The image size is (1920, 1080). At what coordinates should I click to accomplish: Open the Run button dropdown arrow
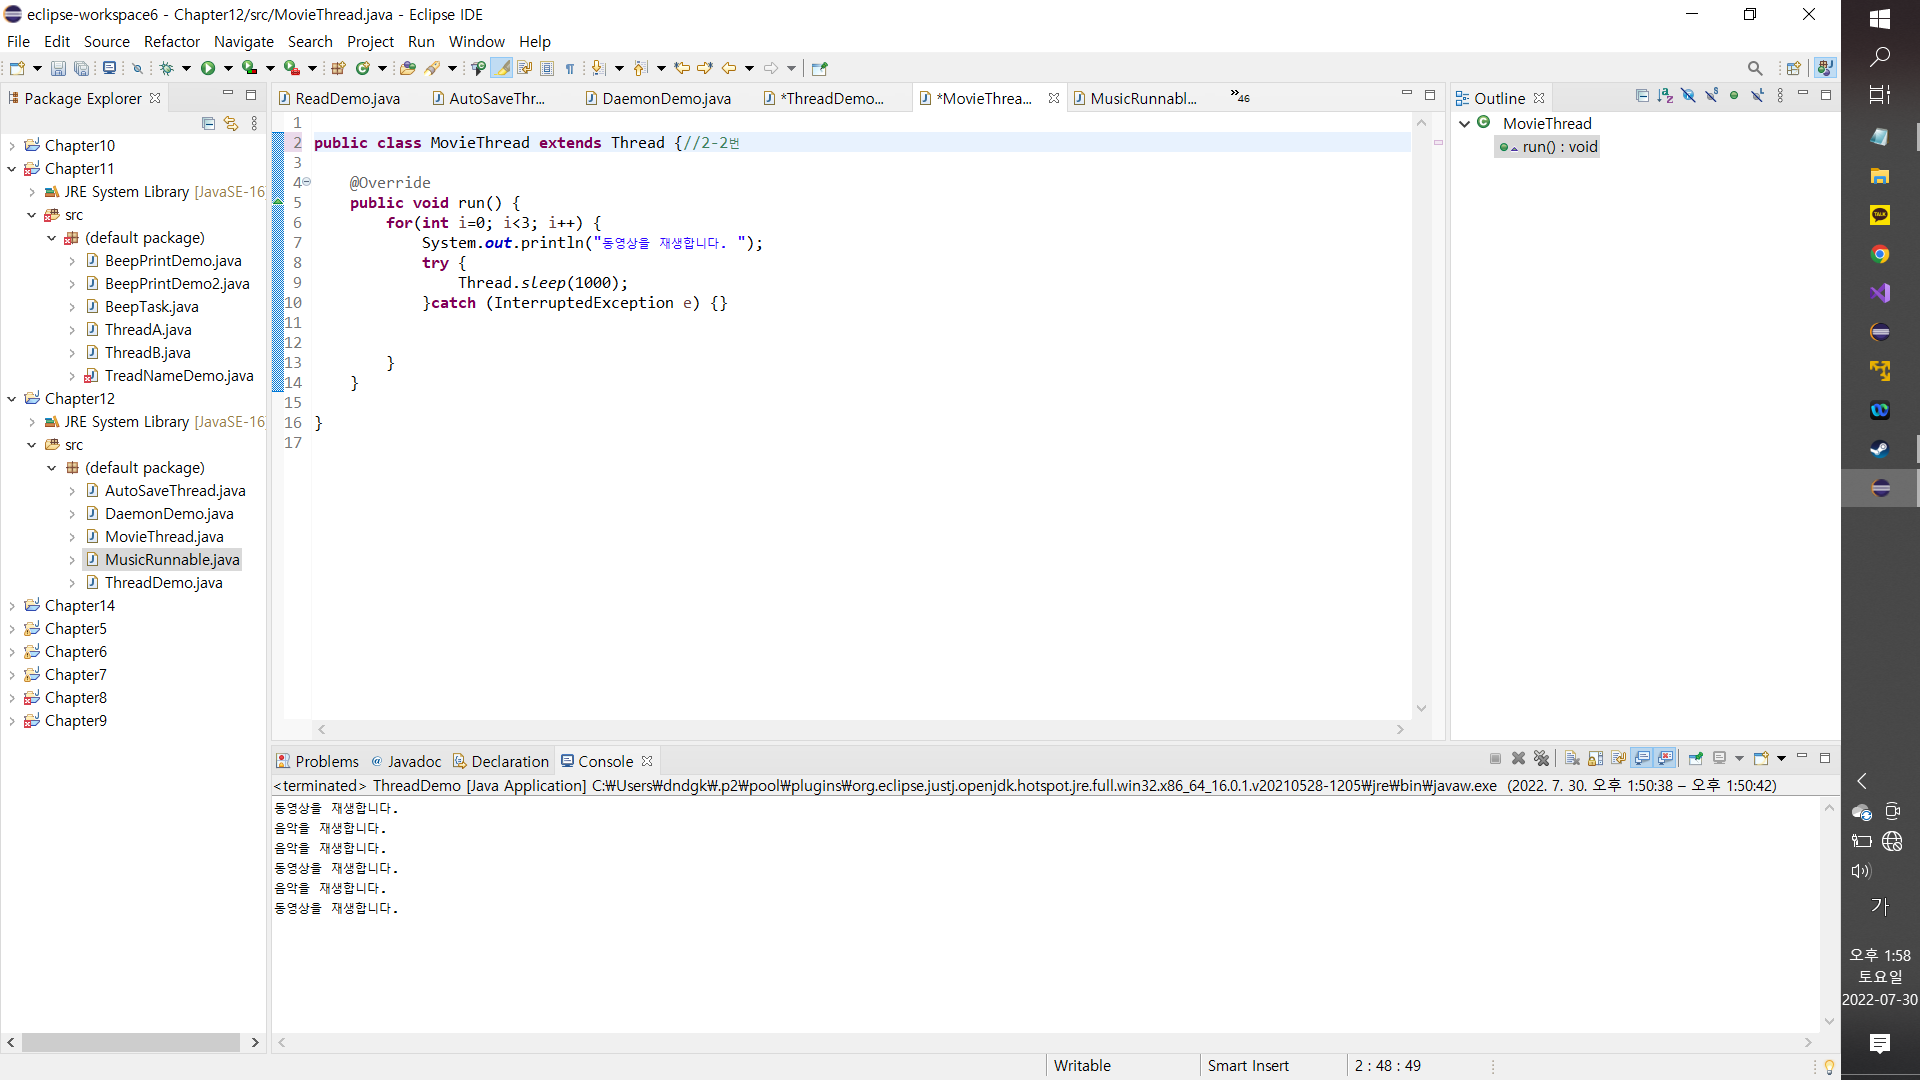point(228,68)
